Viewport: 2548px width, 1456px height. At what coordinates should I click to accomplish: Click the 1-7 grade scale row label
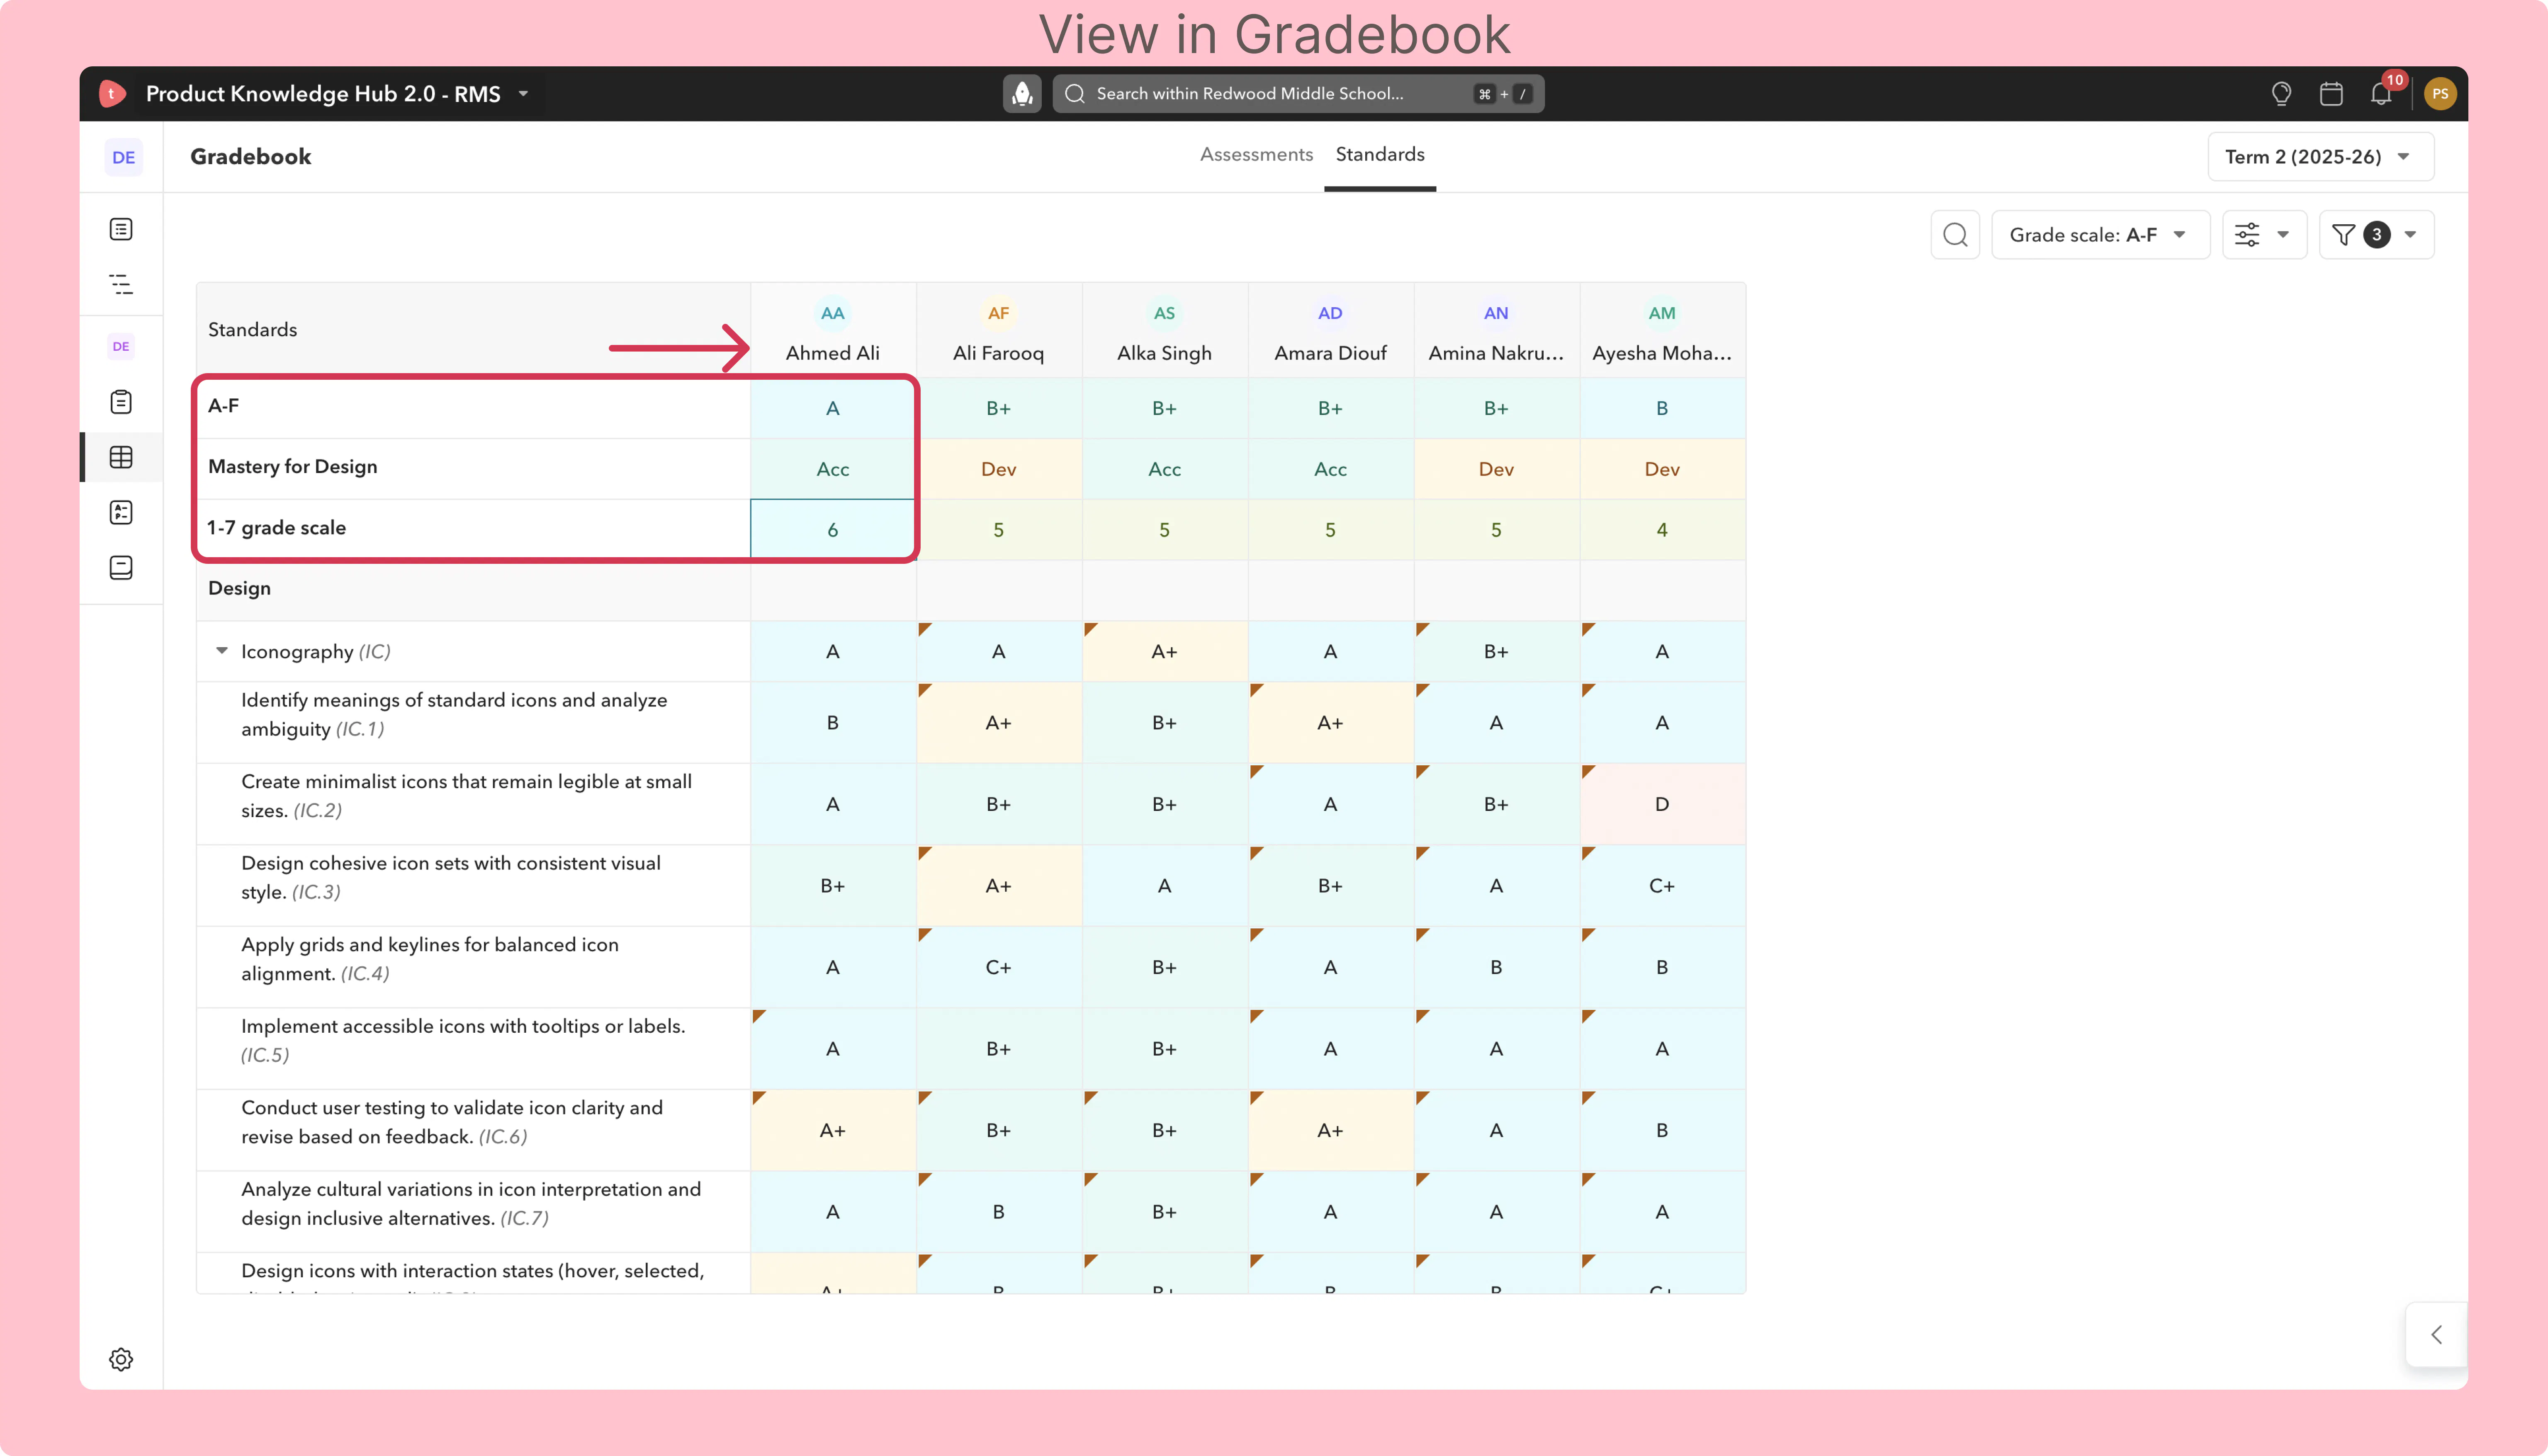[276, 528]
